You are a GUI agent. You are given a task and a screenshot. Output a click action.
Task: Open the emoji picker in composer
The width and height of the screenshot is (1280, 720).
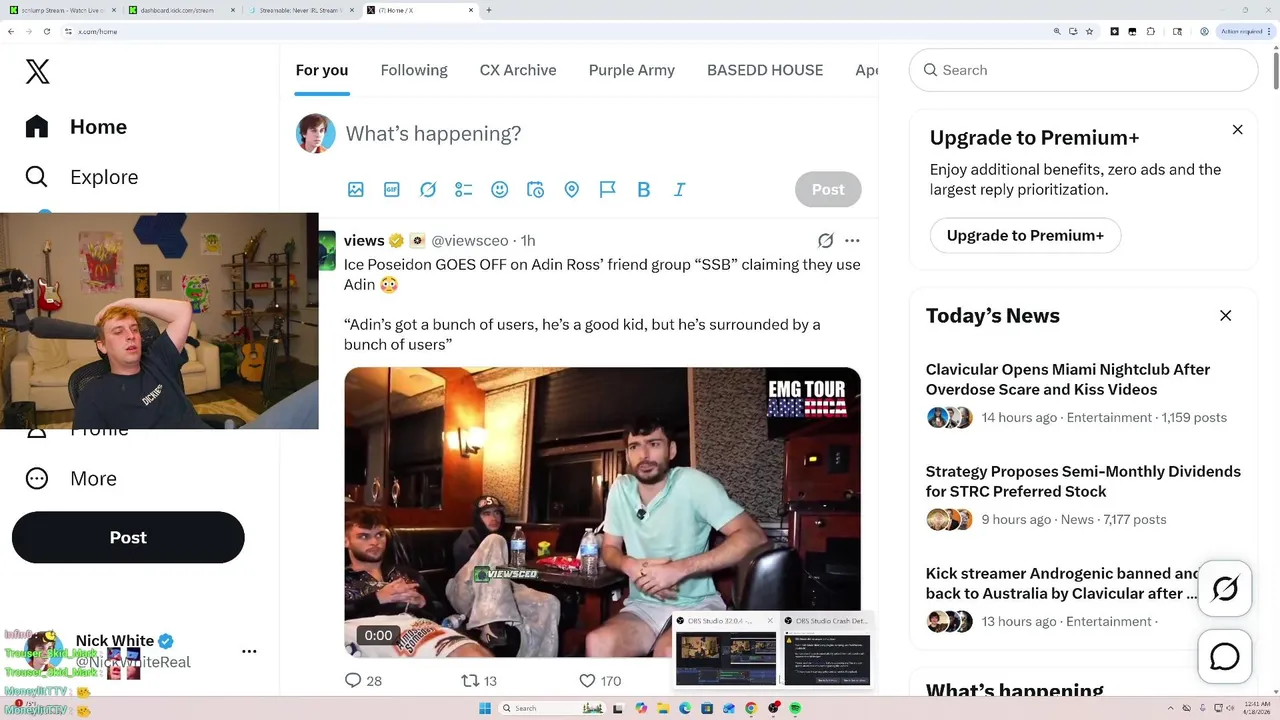tap(500, 189)
